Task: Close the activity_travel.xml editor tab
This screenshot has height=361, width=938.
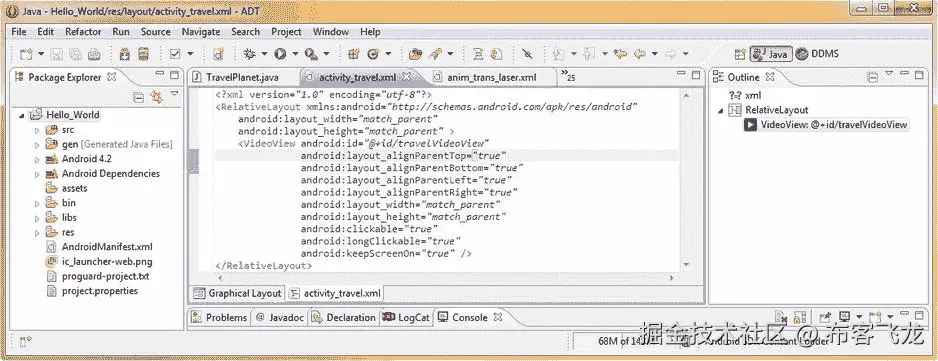Action: pos(406,77)
